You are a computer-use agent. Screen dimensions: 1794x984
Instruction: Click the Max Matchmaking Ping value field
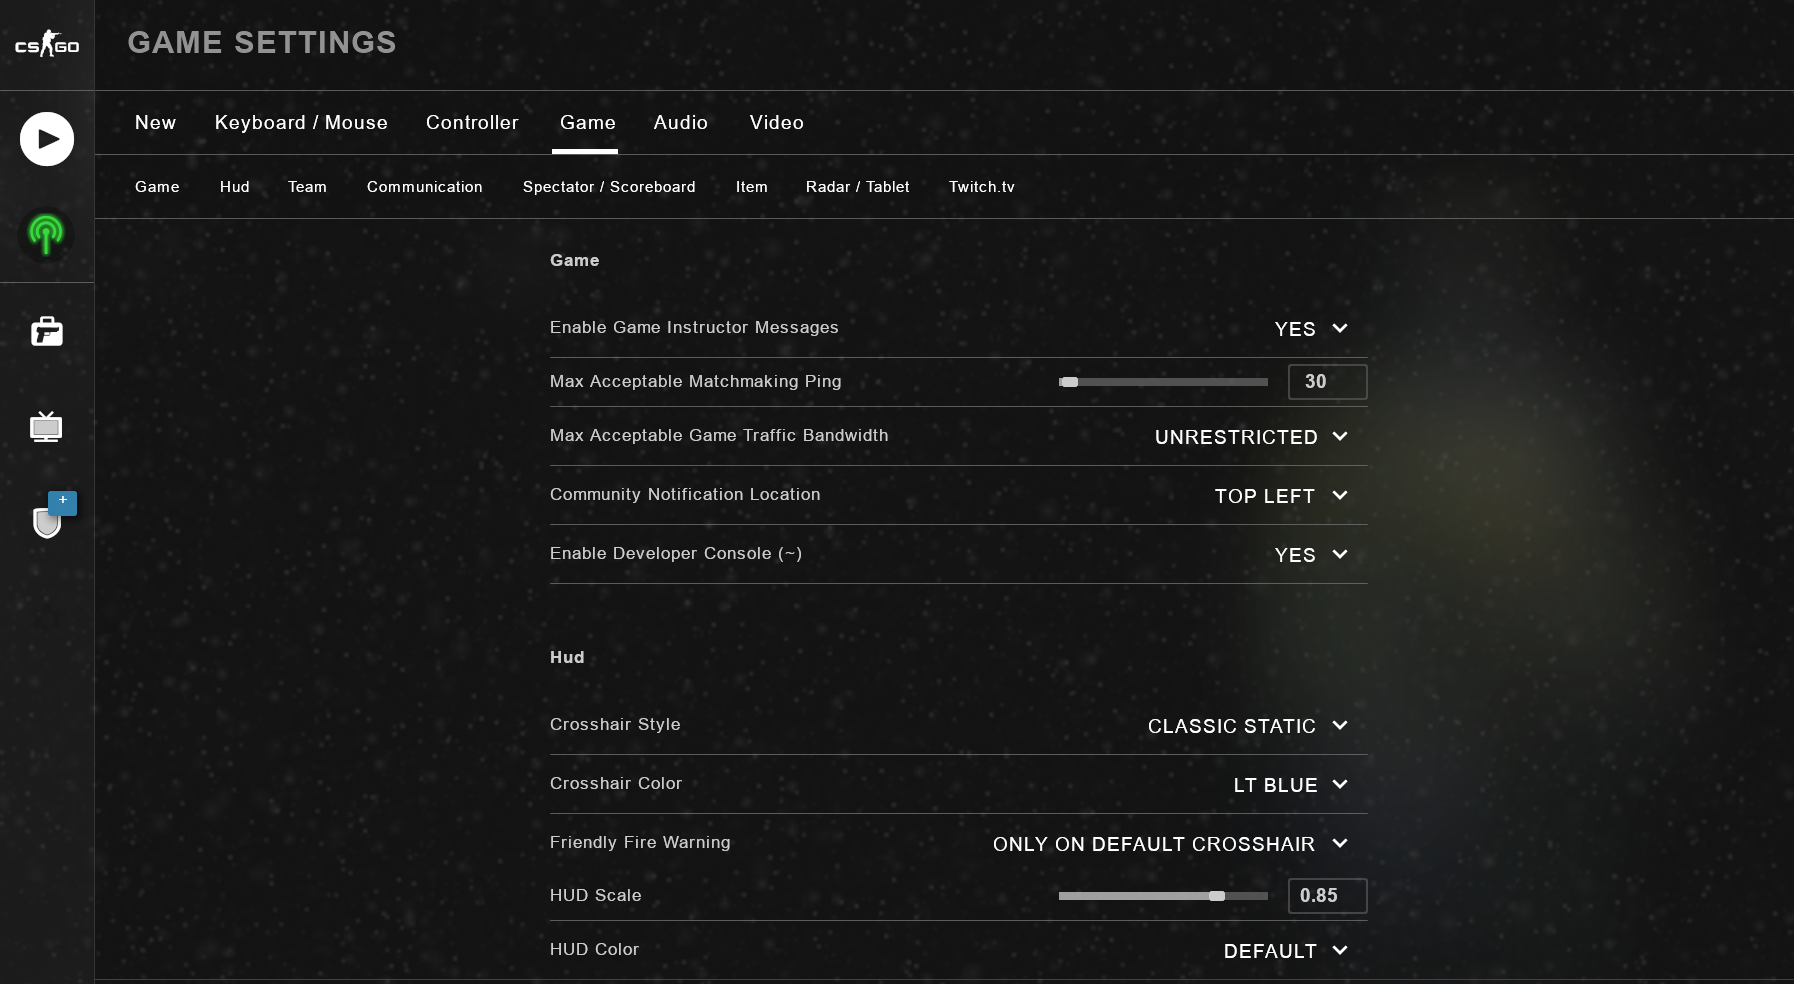click(x=1327, y=382)
